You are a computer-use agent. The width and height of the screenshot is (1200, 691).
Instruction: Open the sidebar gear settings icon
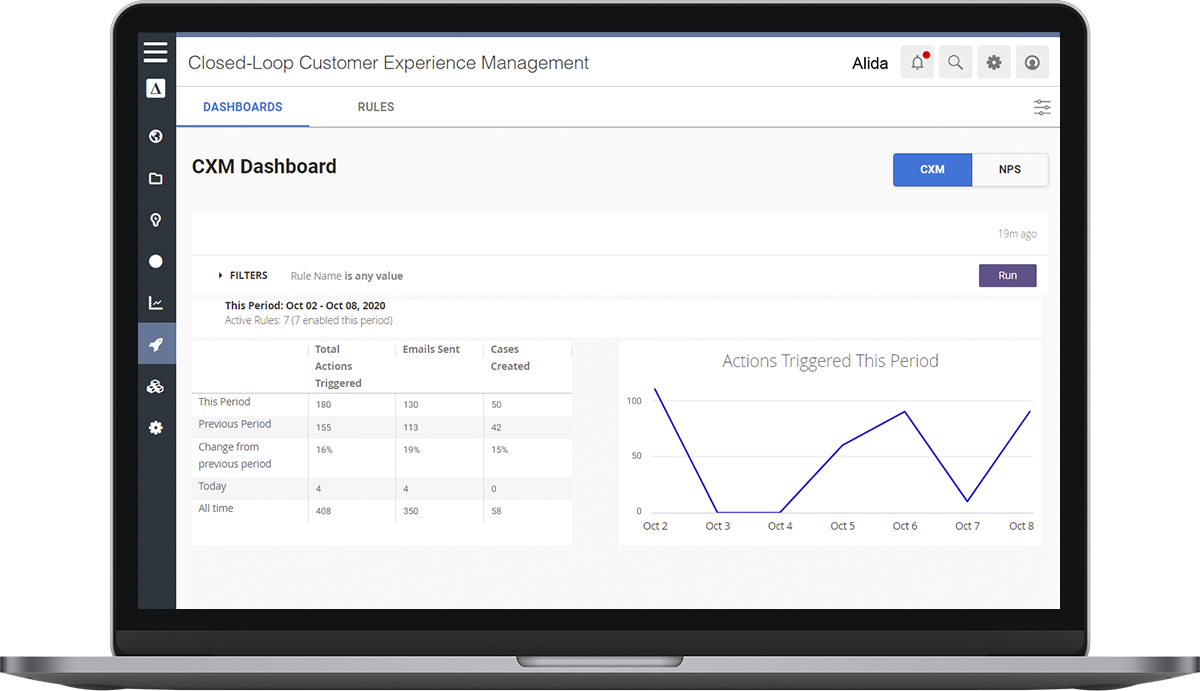click(155, 428)
